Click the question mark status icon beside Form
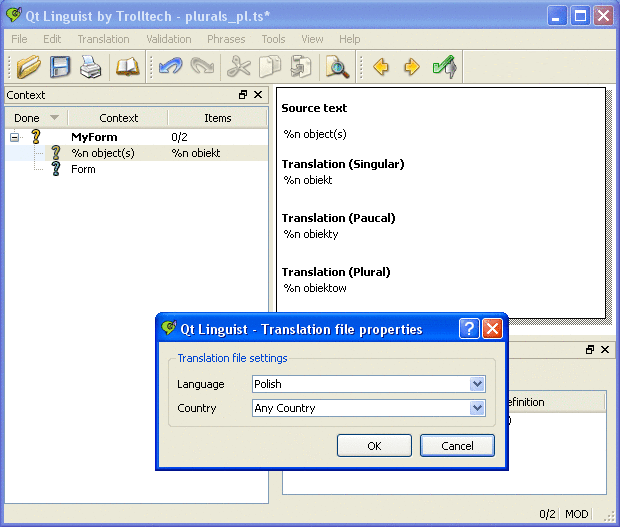Image resolution: width=620 pixels, height=527 pixels. pos(56,169)
